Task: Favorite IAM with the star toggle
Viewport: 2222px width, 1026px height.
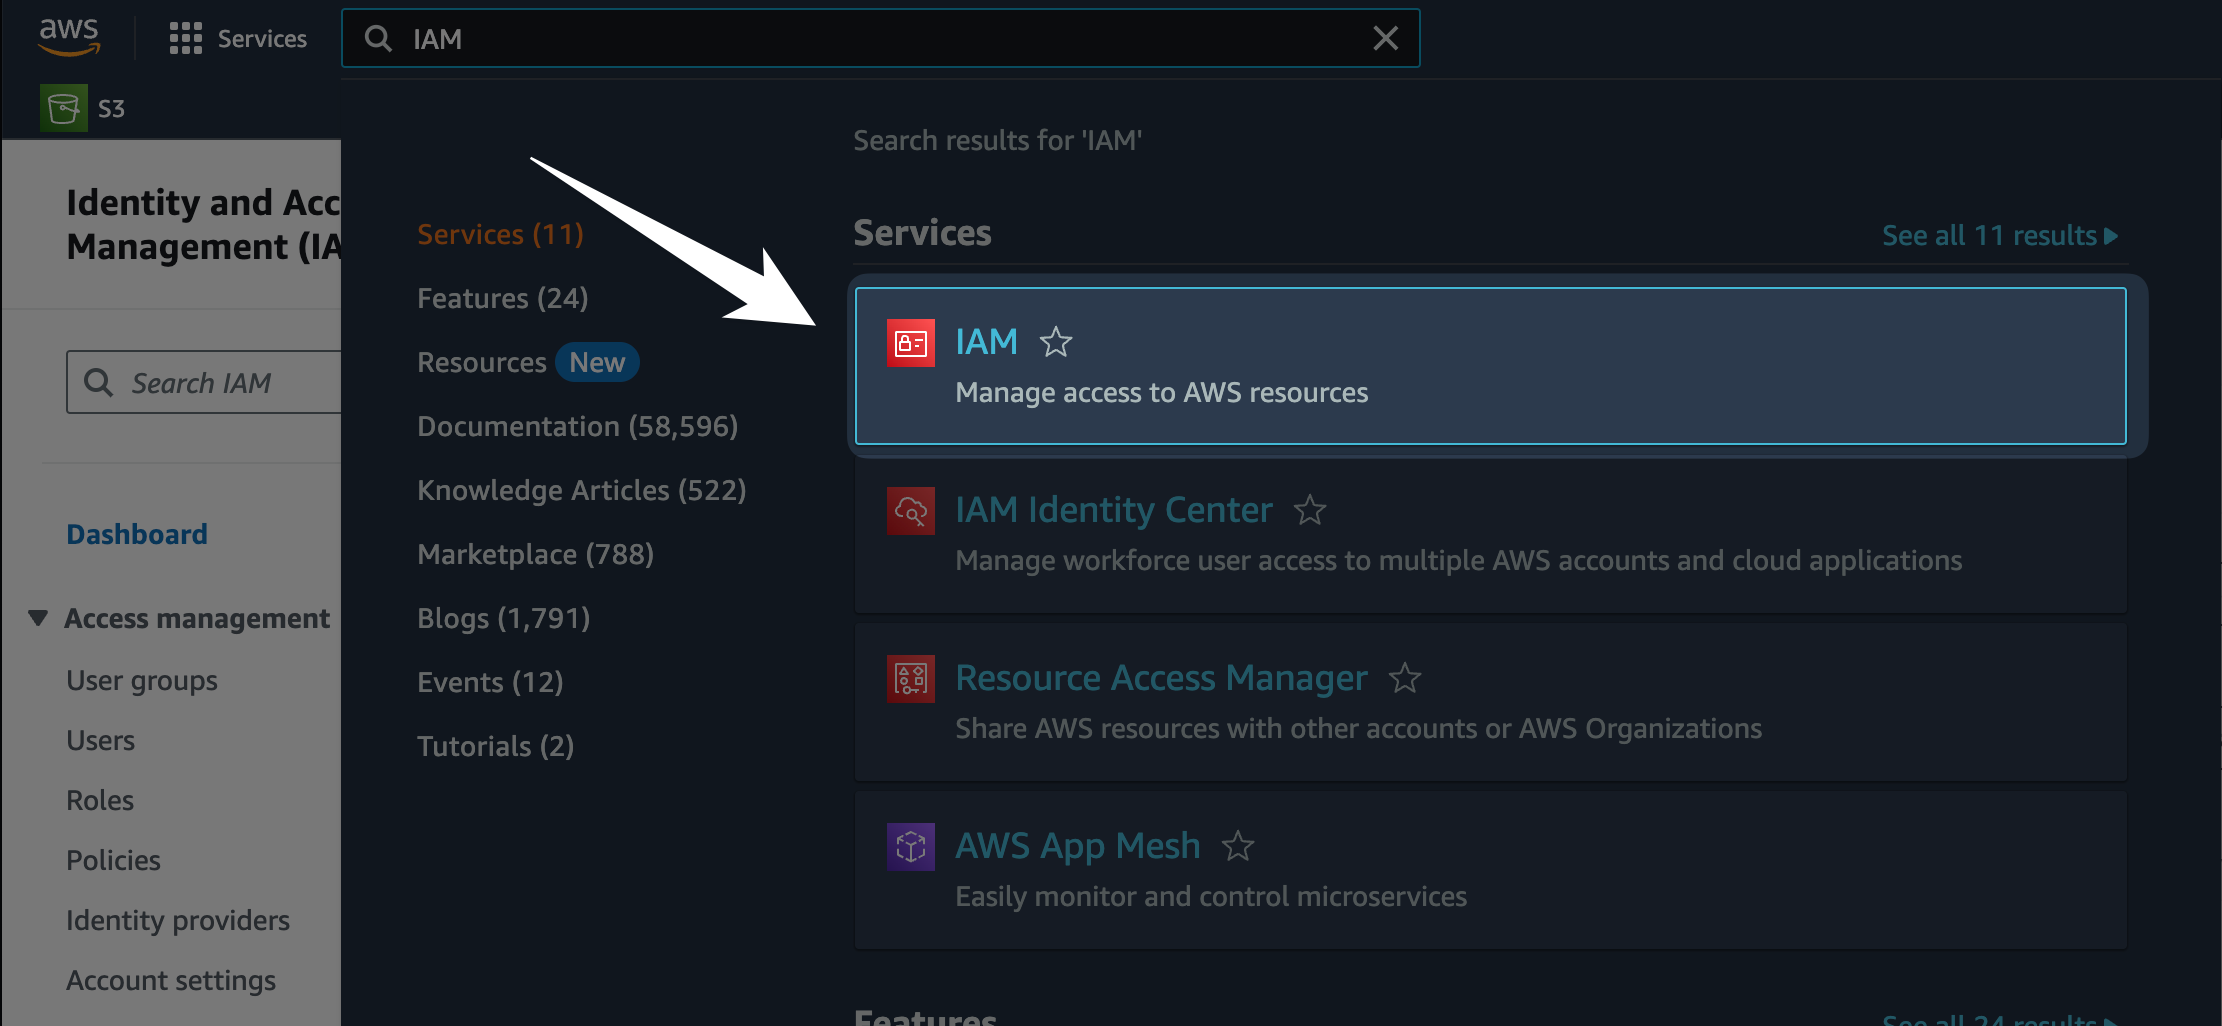Action: [1055, 343]
